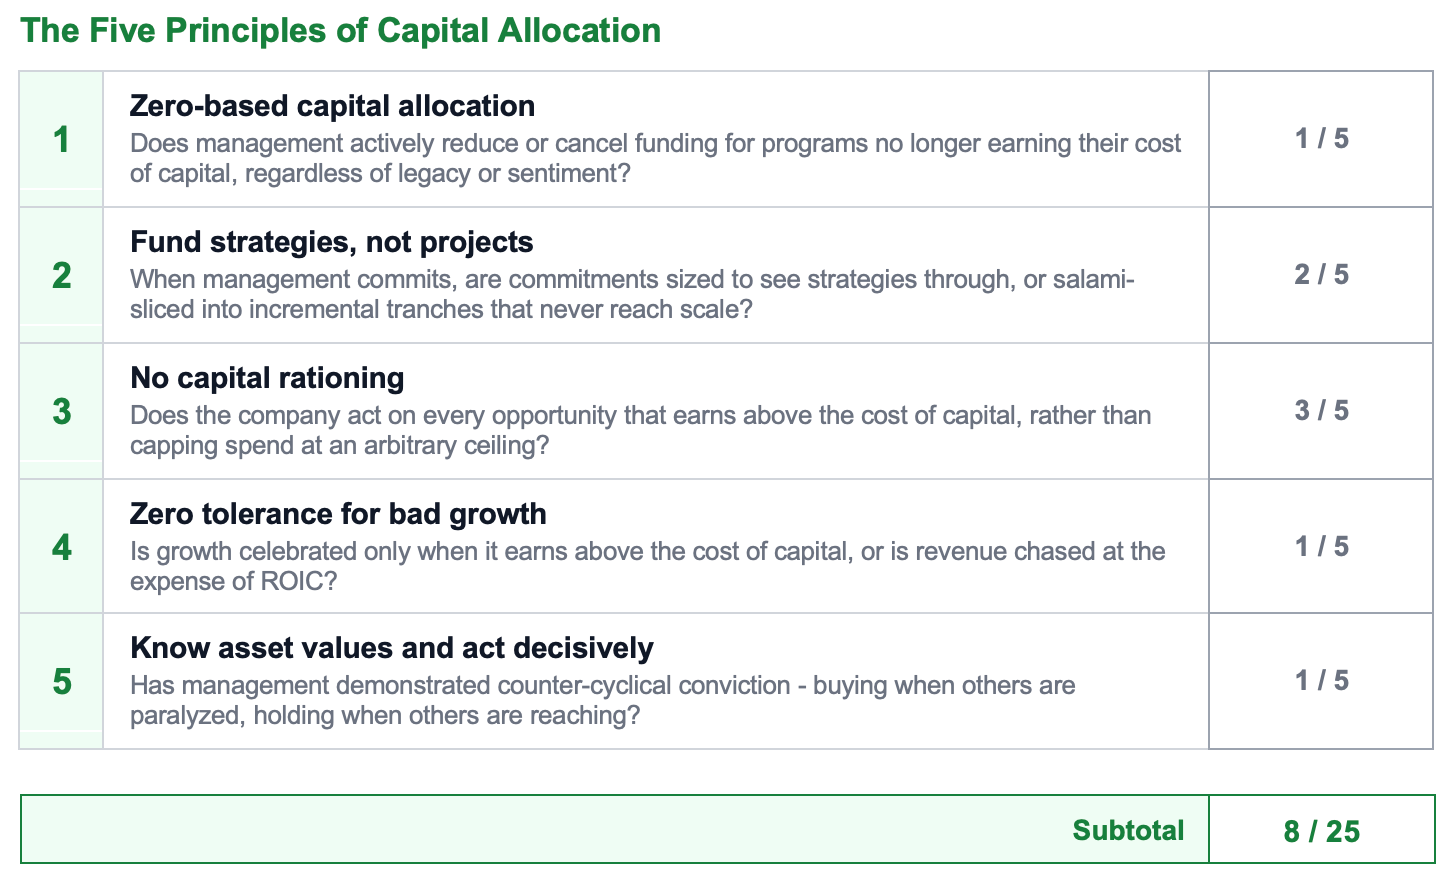Click "Know asset values and act decisively" title

click(391, 648)
